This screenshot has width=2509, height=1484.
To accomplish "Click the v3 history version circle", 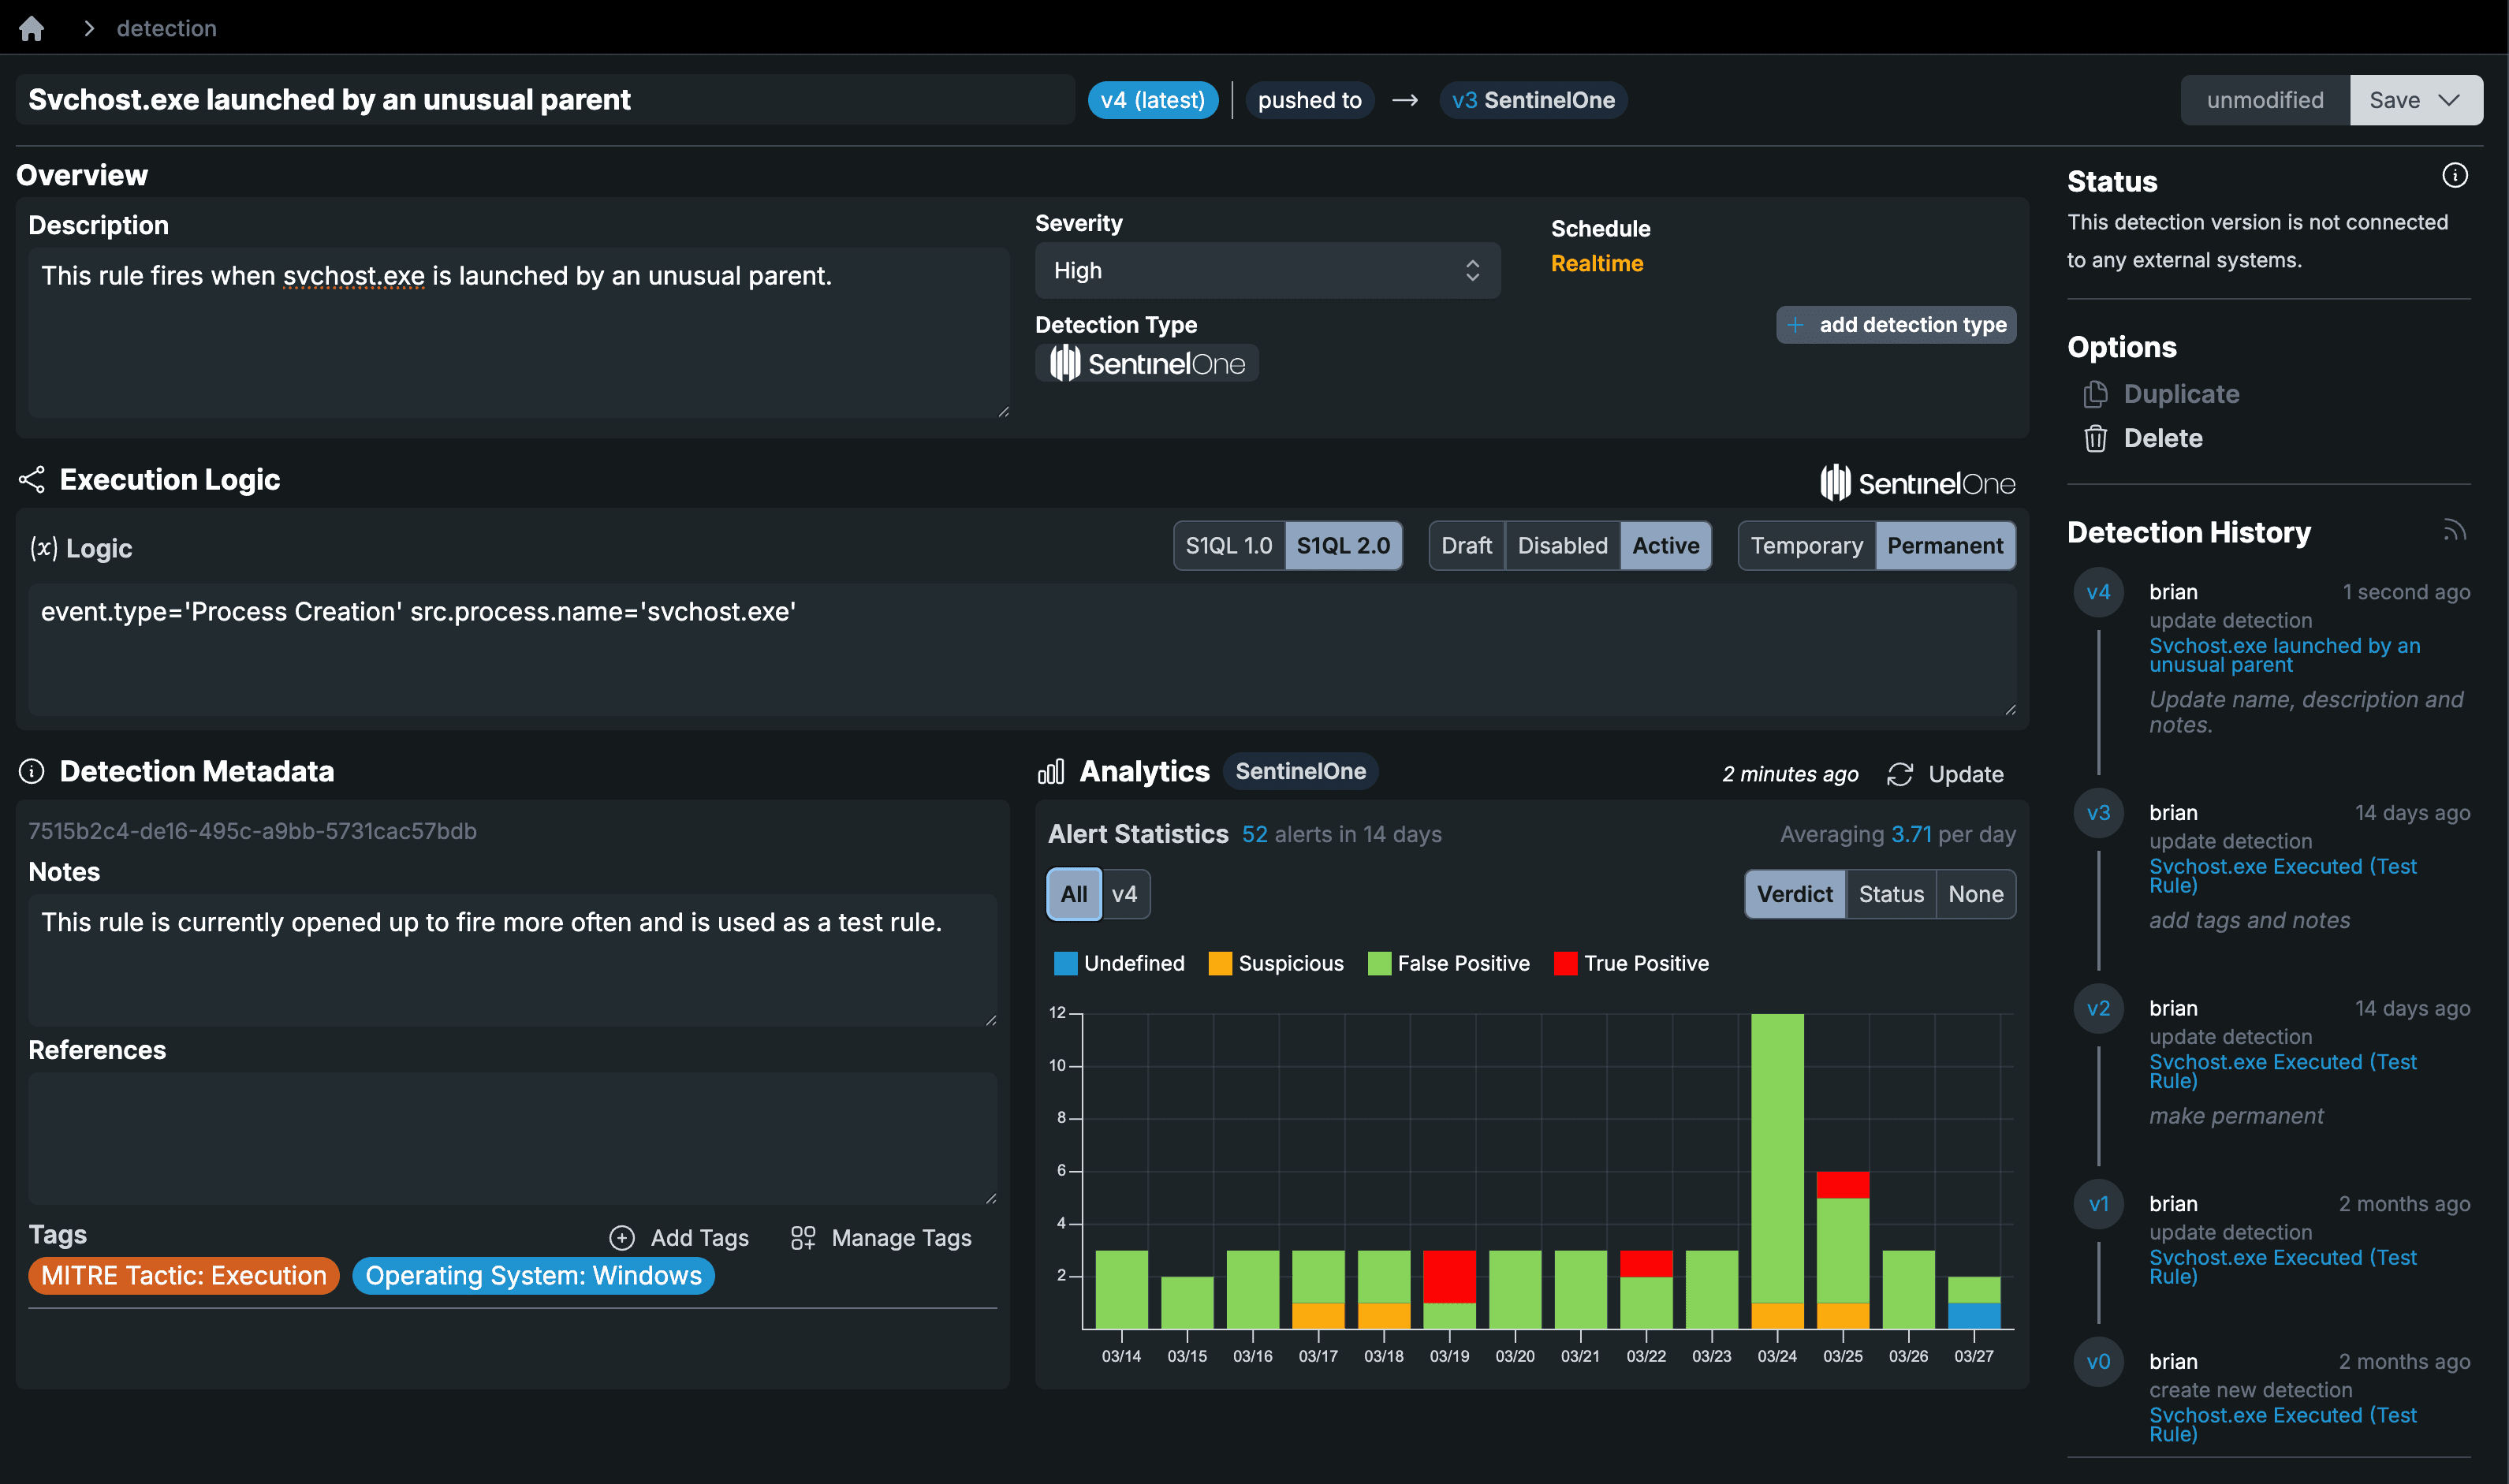I will (x=2098, y=813).
